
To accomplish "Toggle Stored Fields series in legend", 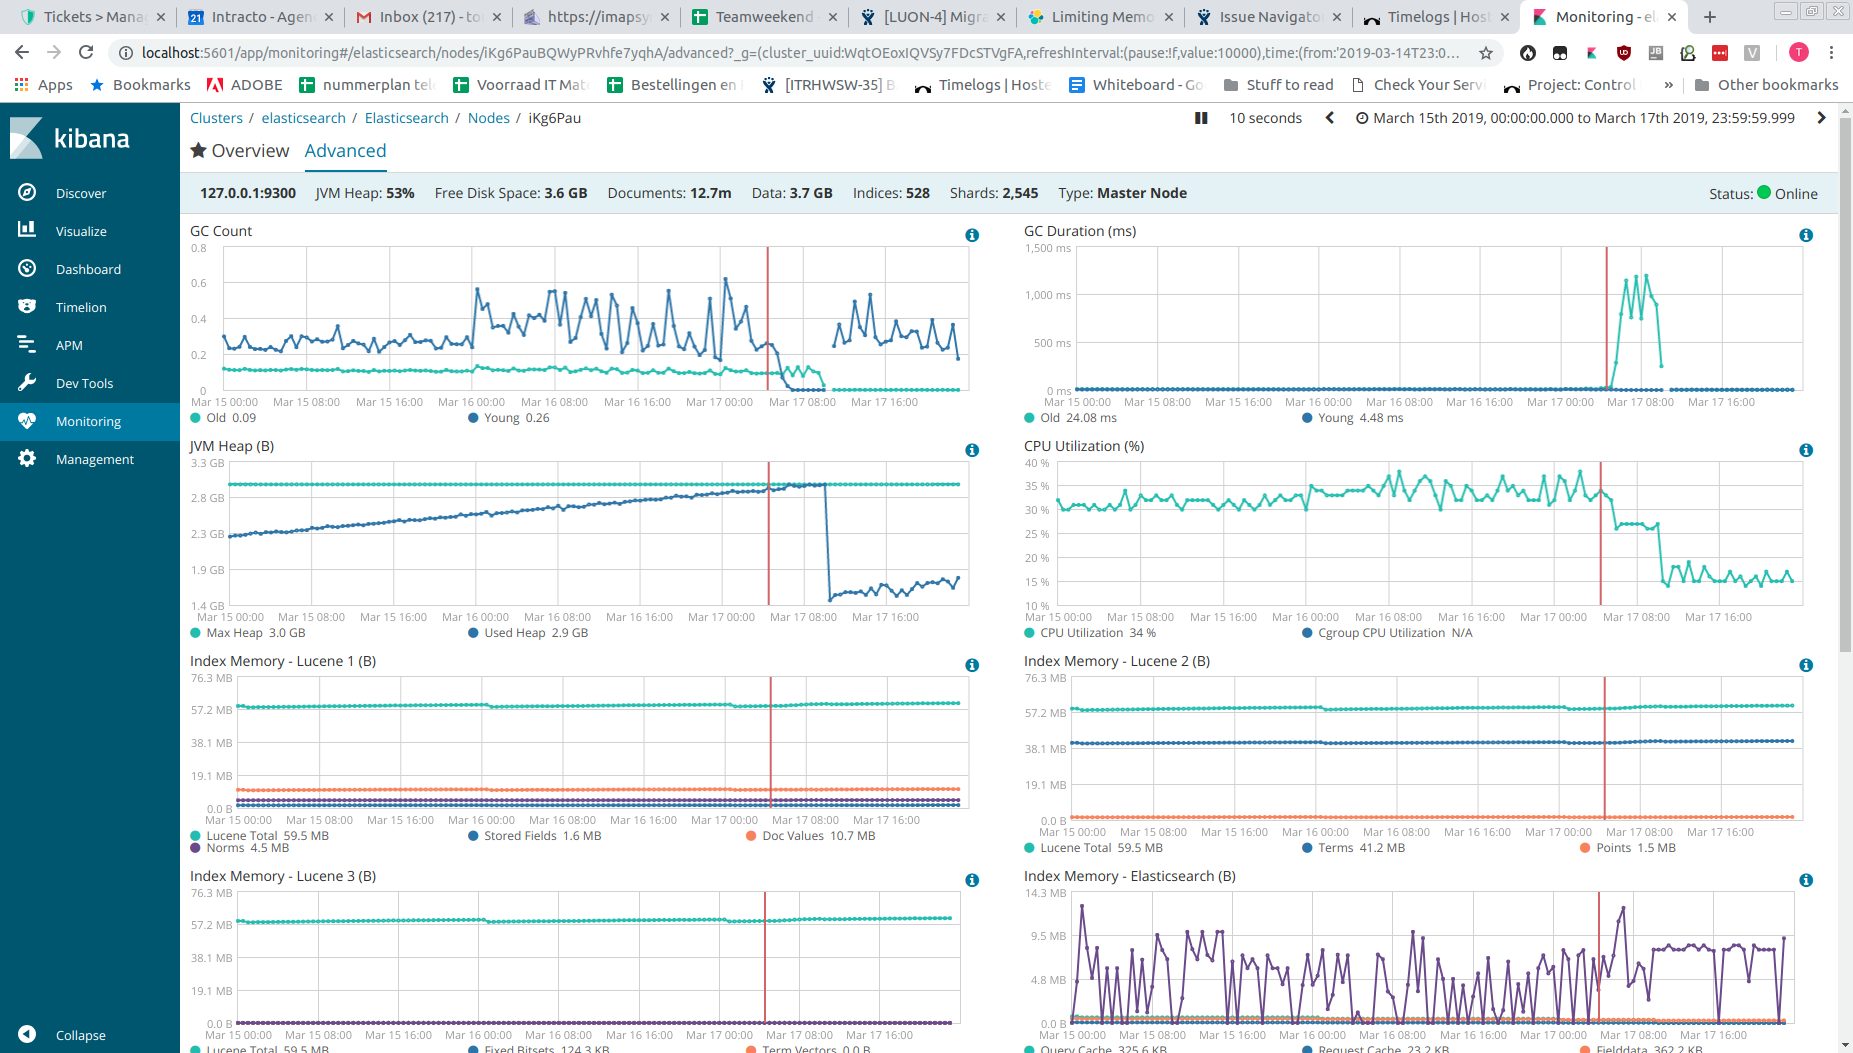I will click(535, 836).
